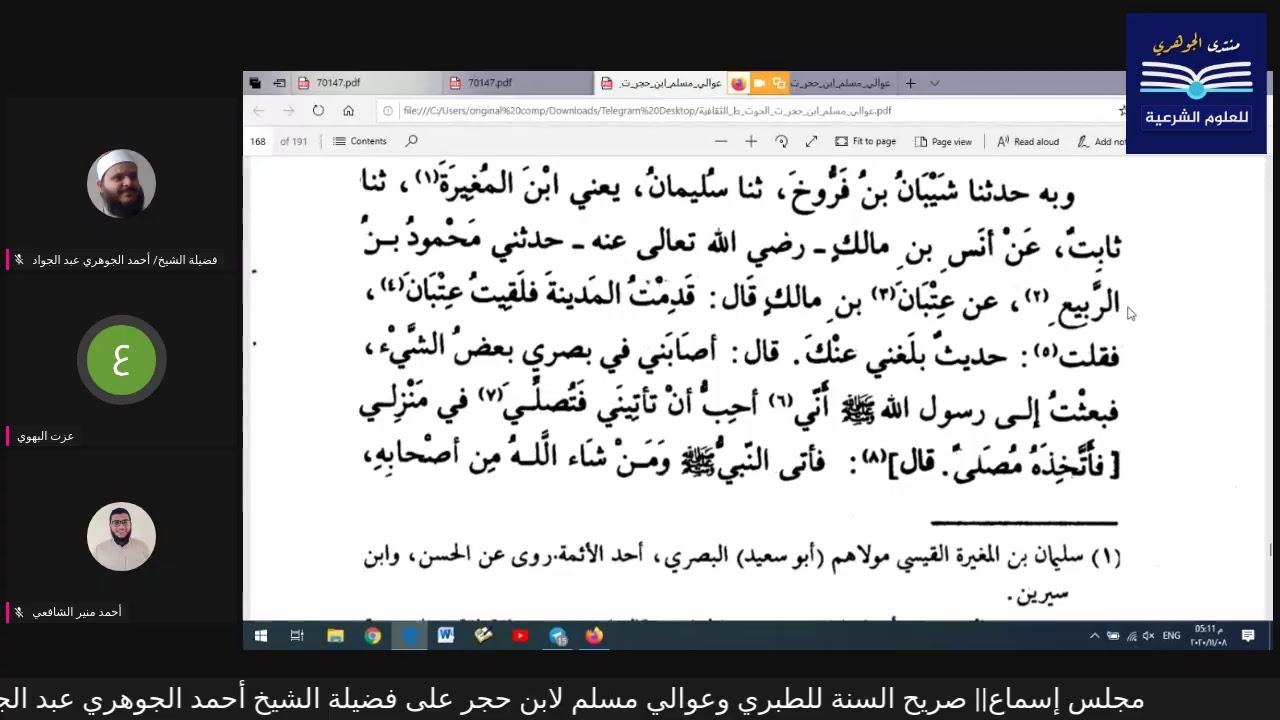
Task: Open Telegram from the taskbar
Action: tap(558, 635)
